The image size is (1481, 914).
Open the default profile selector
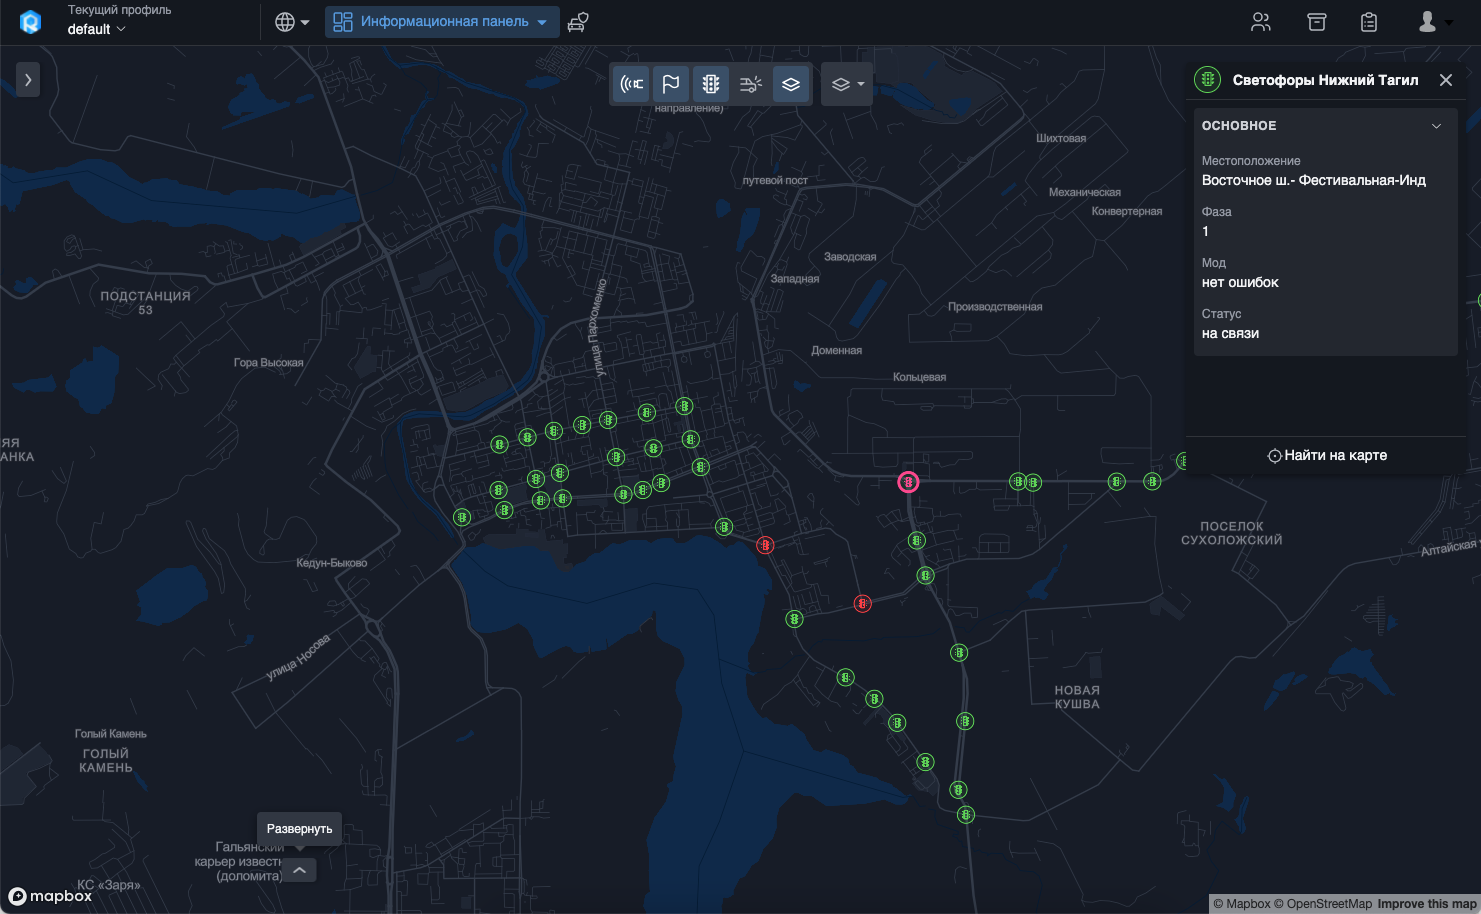pos(96,29)
